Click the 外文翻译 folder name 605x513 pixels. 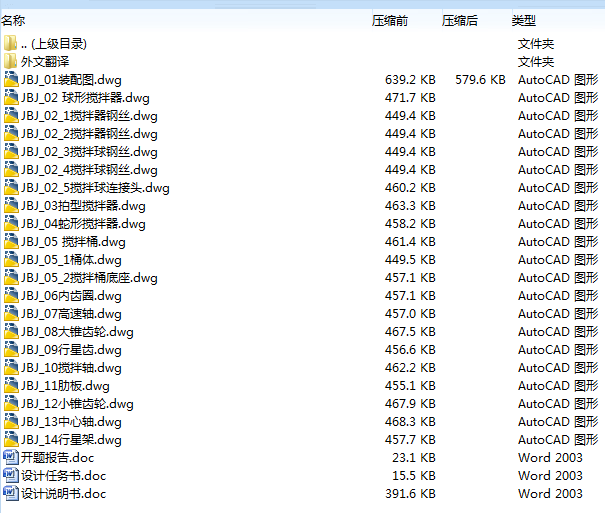pyautogui.click(x=45, y=62)
